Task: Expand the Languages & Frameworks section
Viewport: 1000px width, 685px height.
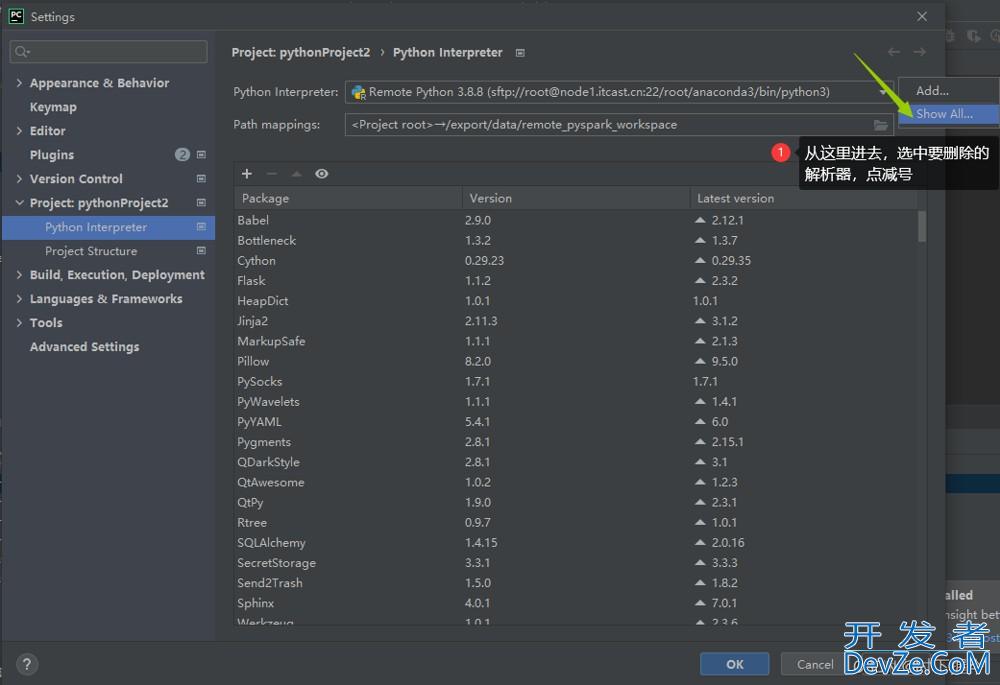Action: pos(19,298)
